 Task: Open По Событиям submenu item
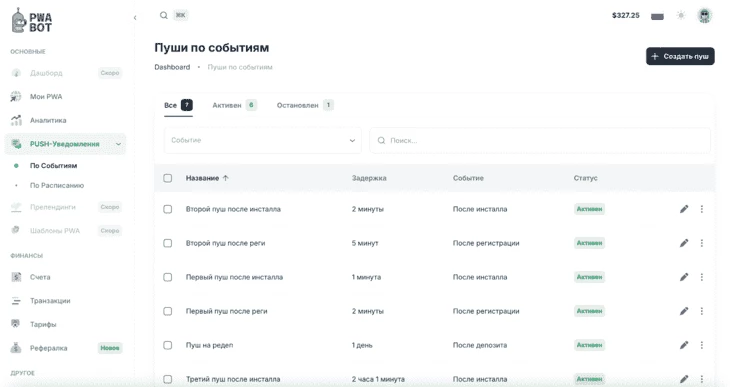pos(54,165)
